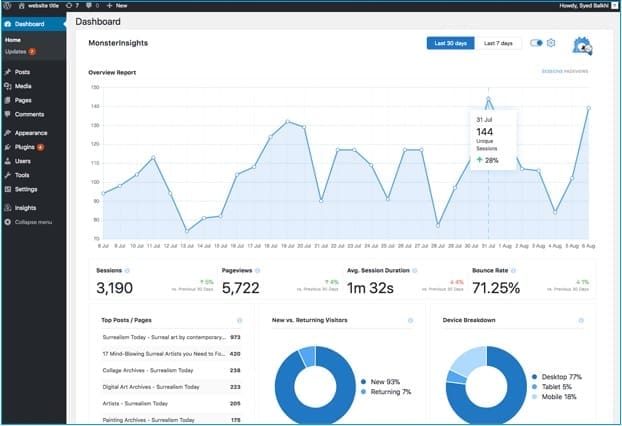Select the Last 30 days range

coord(450,43)
